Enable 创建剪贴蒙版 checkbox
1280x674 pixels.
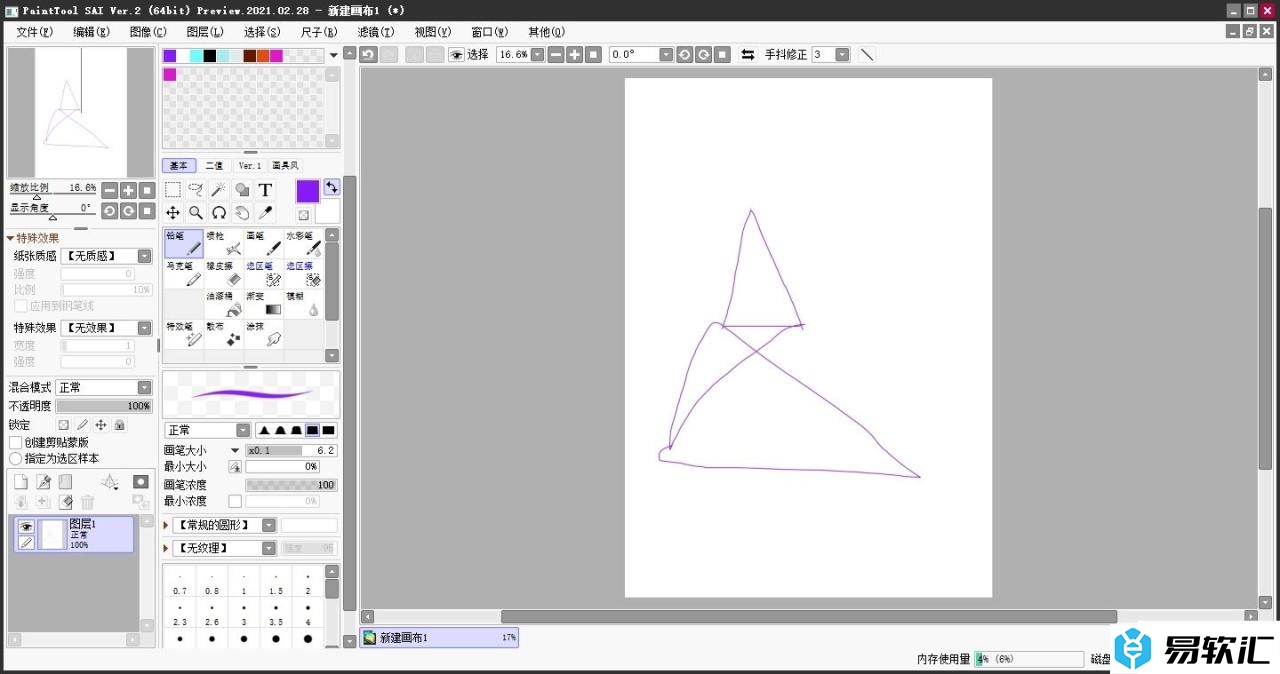(x=15, y=442)
